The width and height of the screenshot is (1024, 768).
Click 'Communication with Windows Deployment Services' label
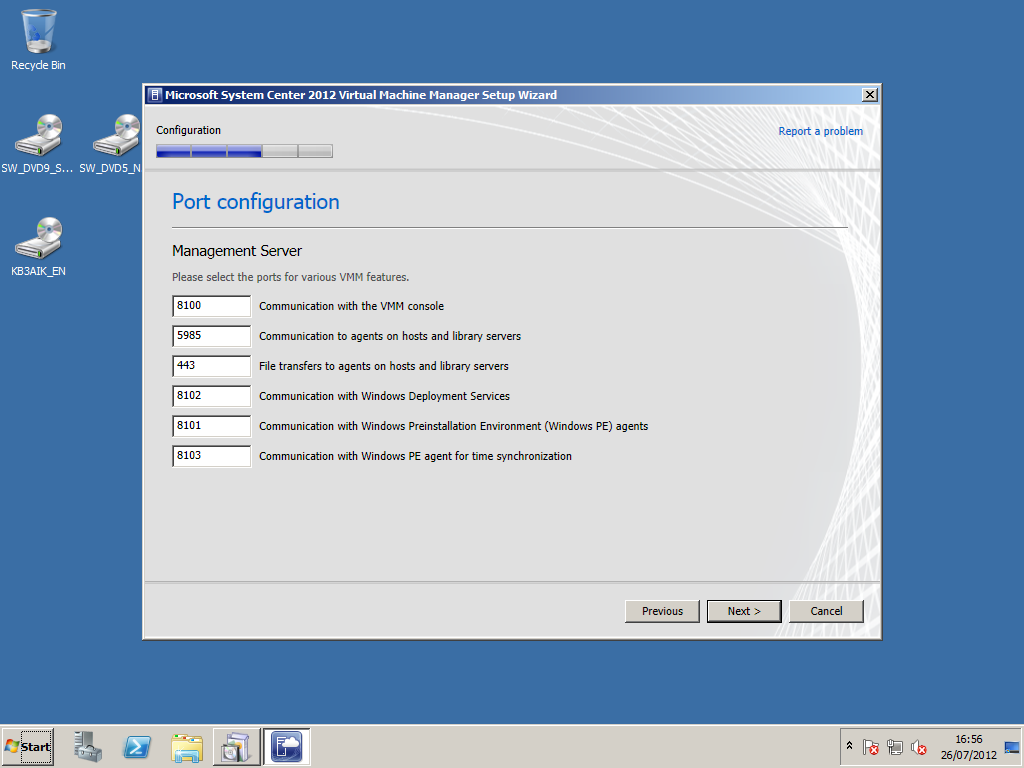384,396
